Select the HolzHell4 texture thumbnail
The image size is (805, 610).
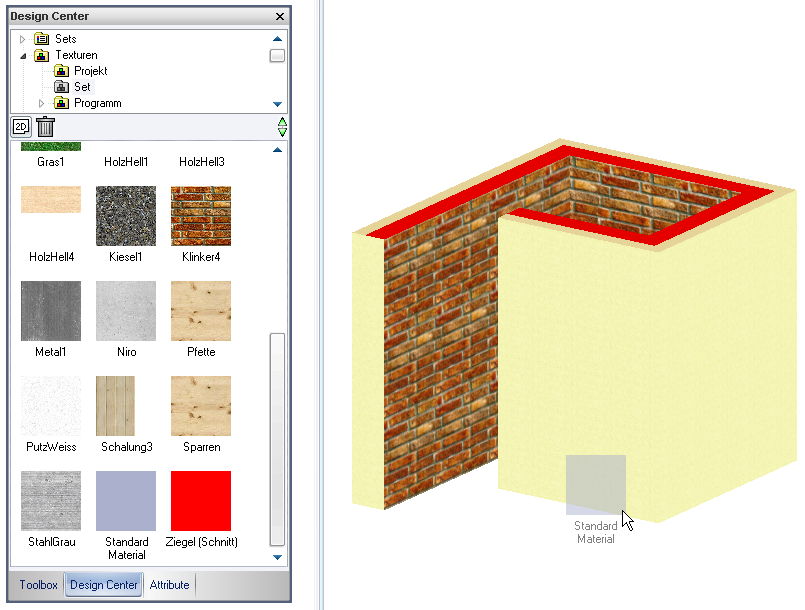click(x=51, y=199)
